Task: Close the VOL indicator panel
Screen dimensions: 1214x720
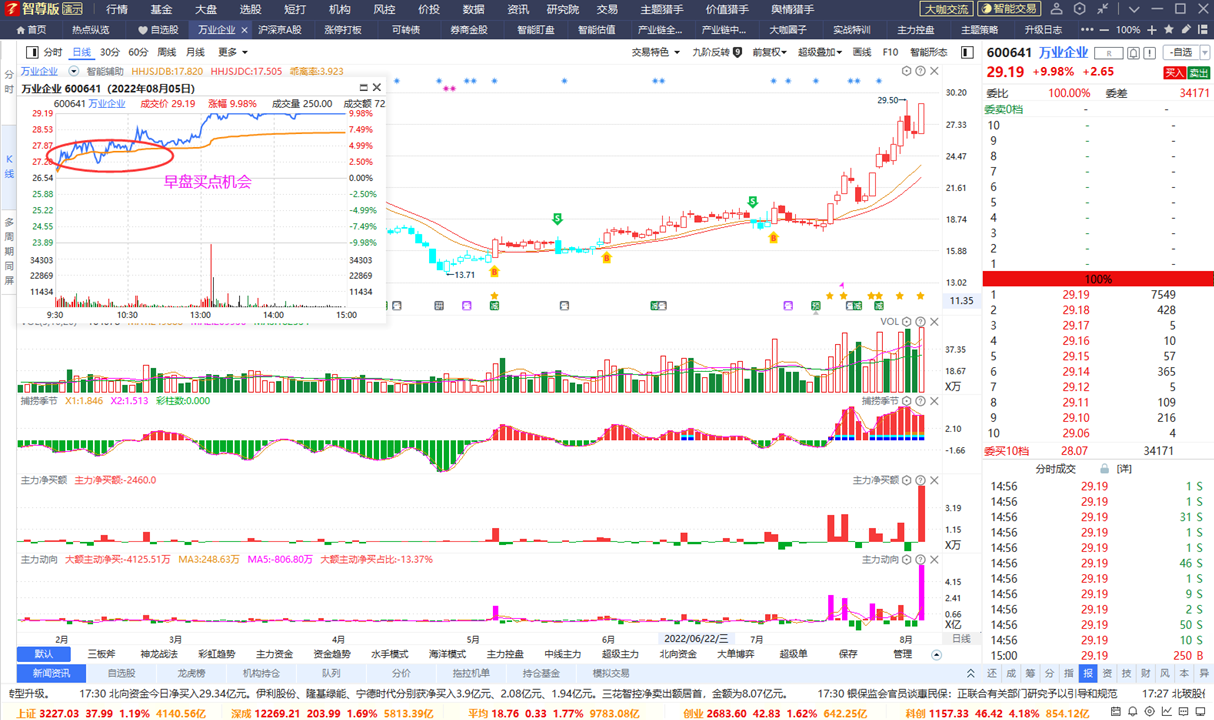Action: [934, 322]
